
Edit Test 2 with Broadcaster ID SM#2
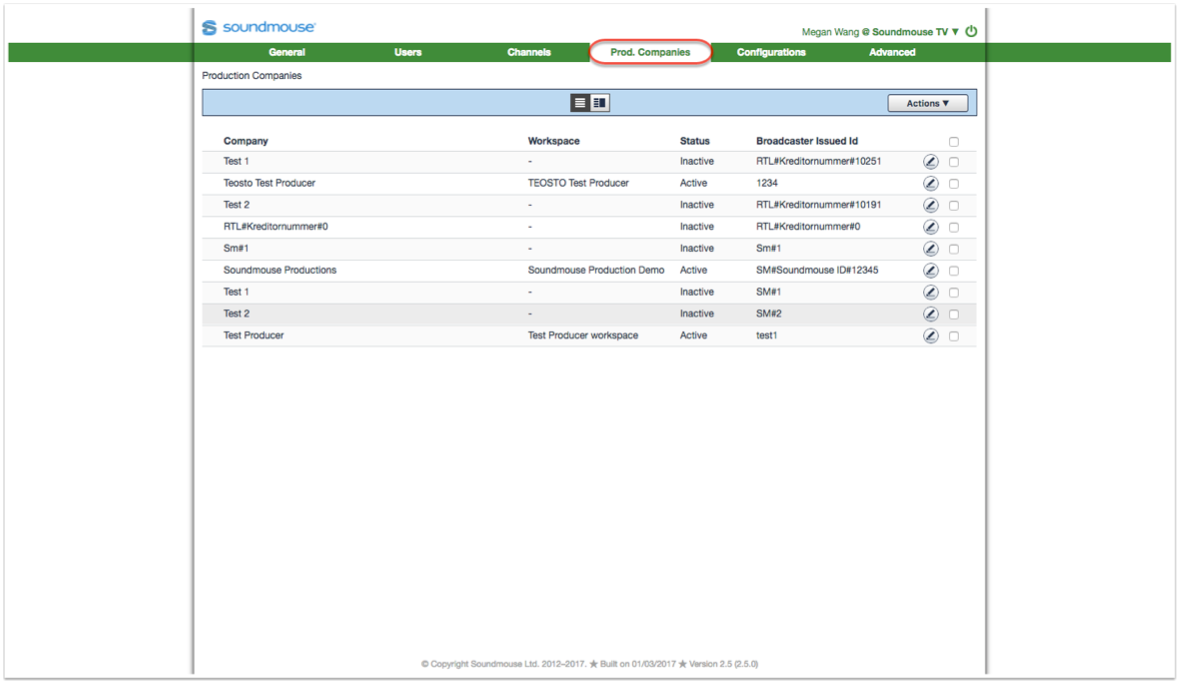930,314
